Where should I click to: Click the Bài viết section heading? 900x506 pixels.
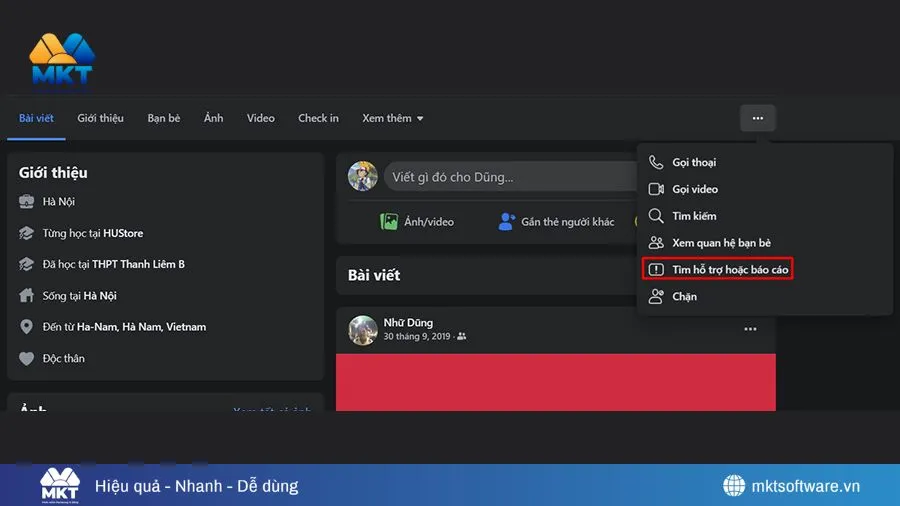pos(374,275)
